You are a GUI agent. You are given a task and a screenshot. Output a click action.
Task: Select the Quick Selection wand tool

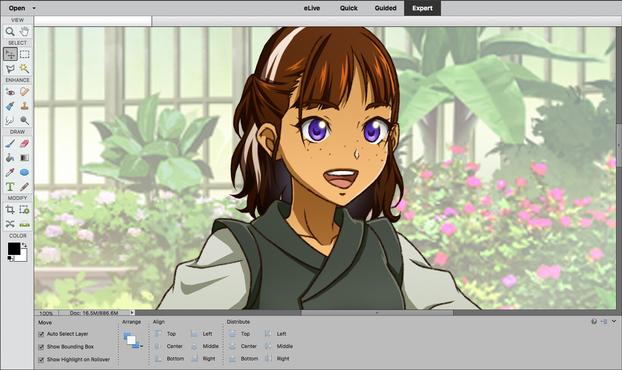tap(24, 69)
